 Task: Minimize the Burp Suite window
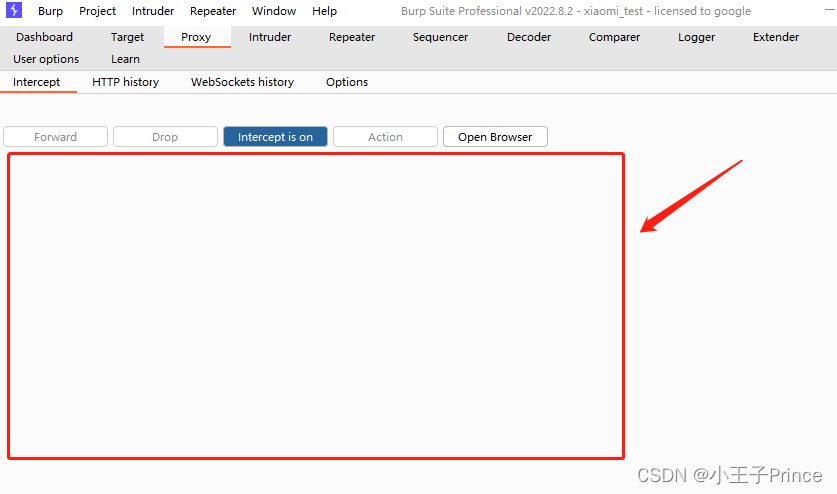click(829, 9)
